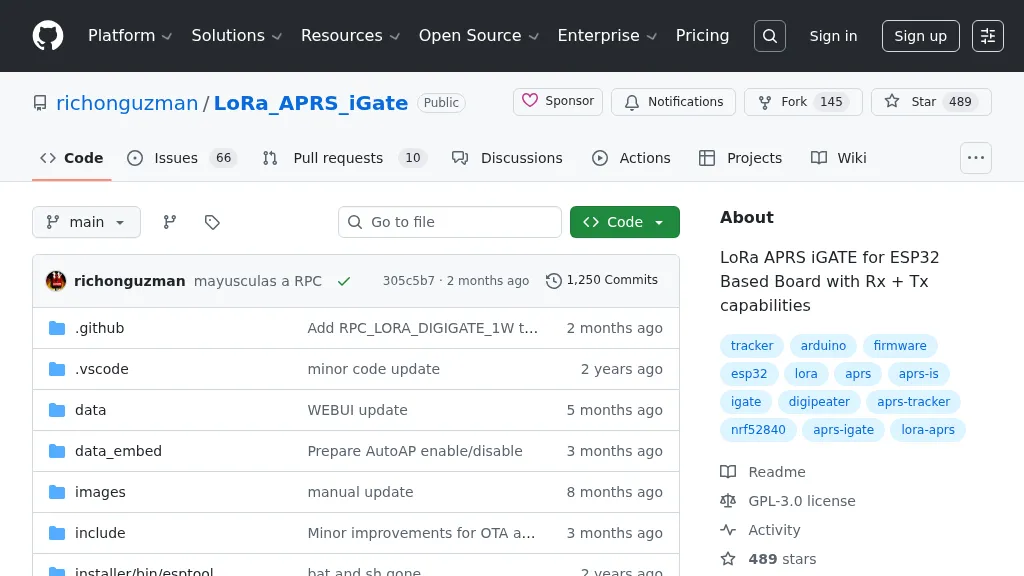The height and width of the screenshot is (576, 1024).
Task: Open the richonguzman owner link
Action: (127, 103)
